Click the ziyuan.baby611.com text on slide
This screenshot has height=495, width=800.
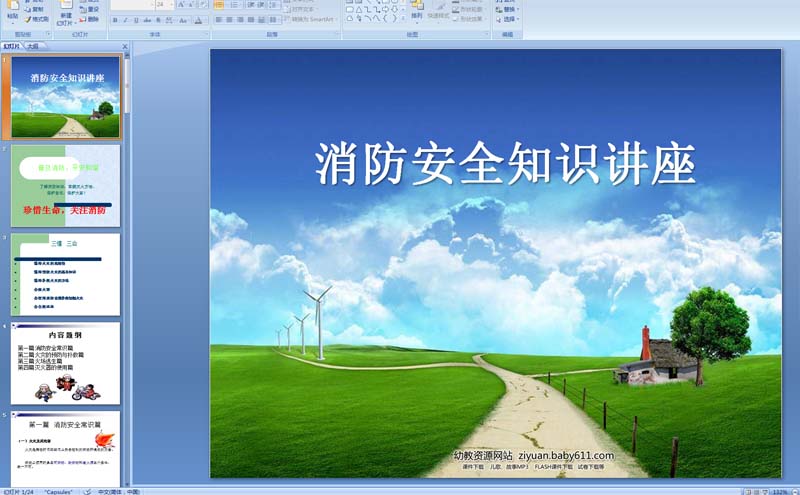pos(566,456)
